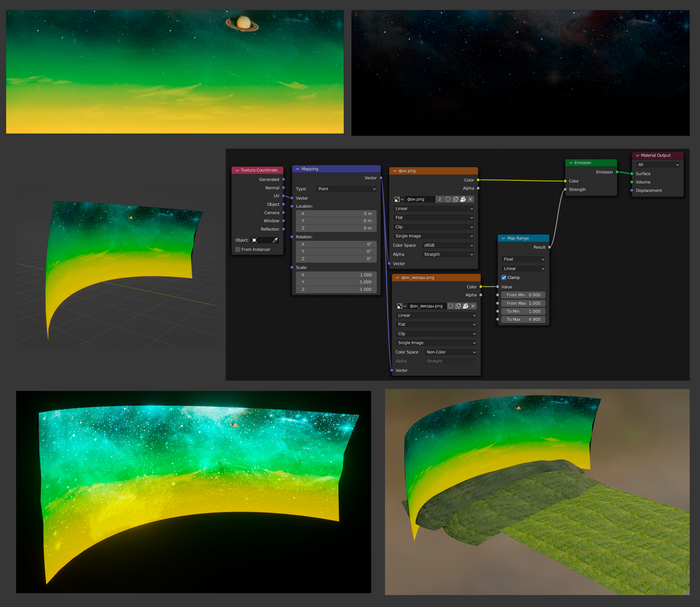Uncheck Clamp in Map Range node
The width and height of the screenshot is (700, 607).
tap(504, 277)
